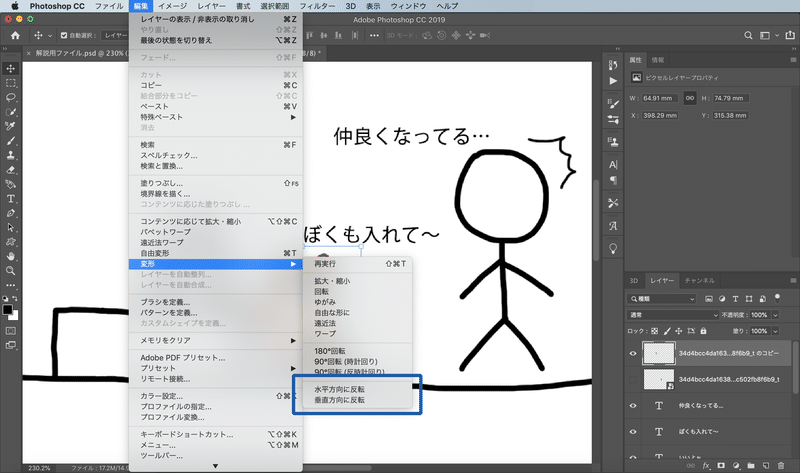Open the search magnifier in options bar

coord(748,35)
